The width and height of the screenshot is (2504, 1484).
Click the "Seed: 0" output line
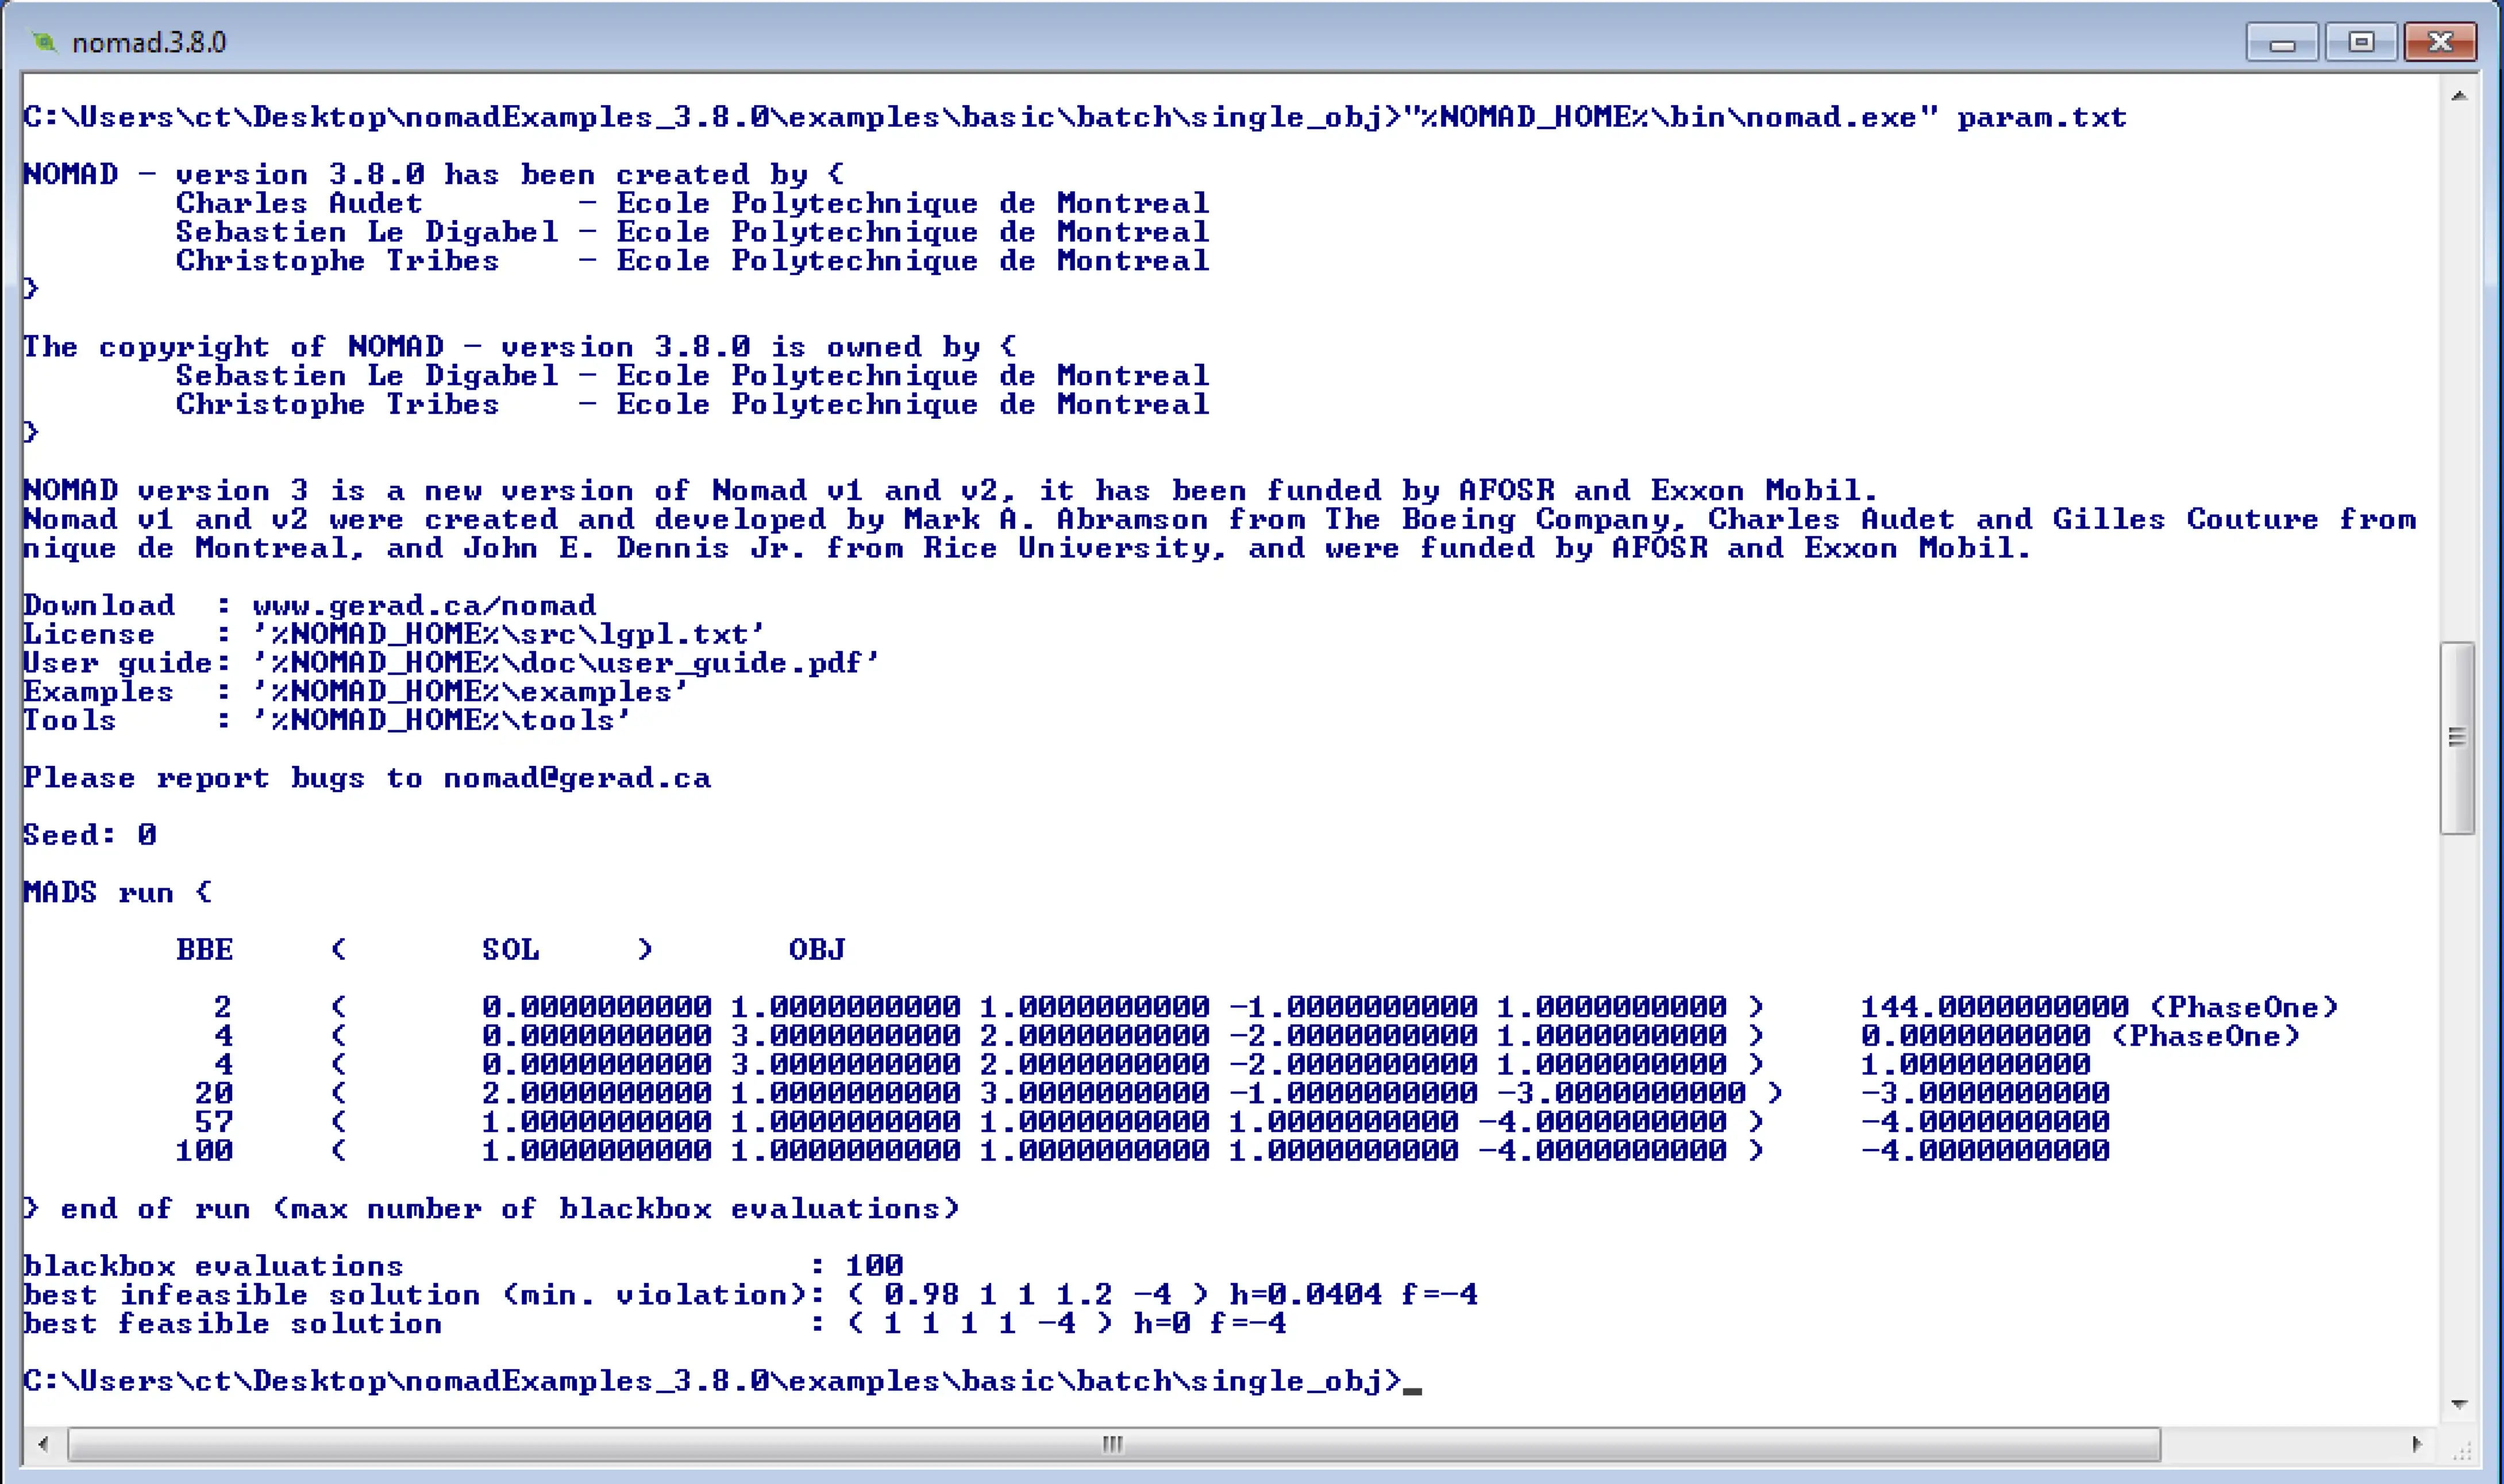pos(90,835)
